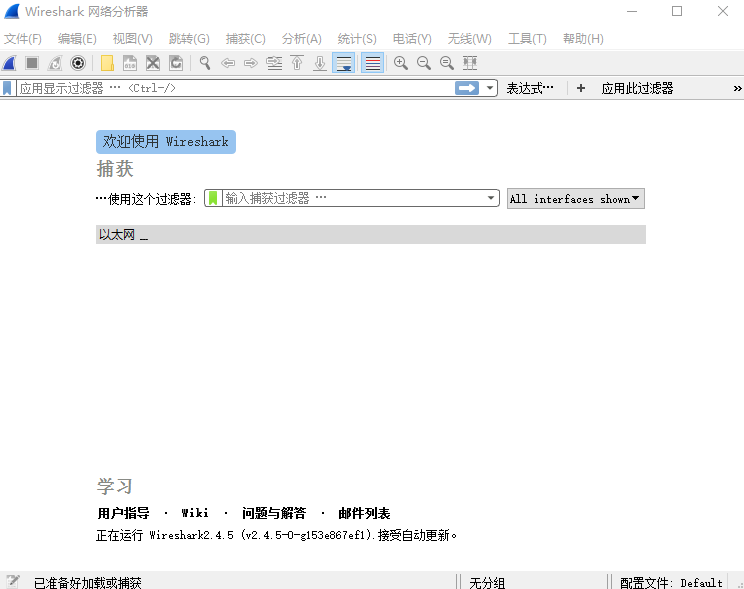Open 邮件列表 mailing list link

point(364,513)
